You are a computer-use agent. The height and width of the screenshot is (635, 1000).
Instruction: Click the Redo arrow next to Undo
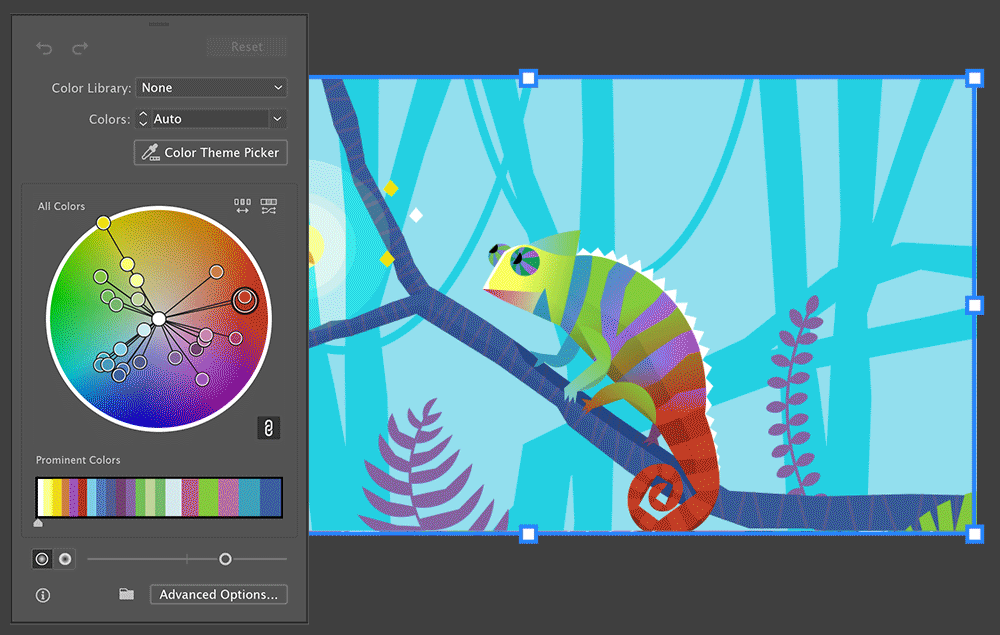click(79, 47)
